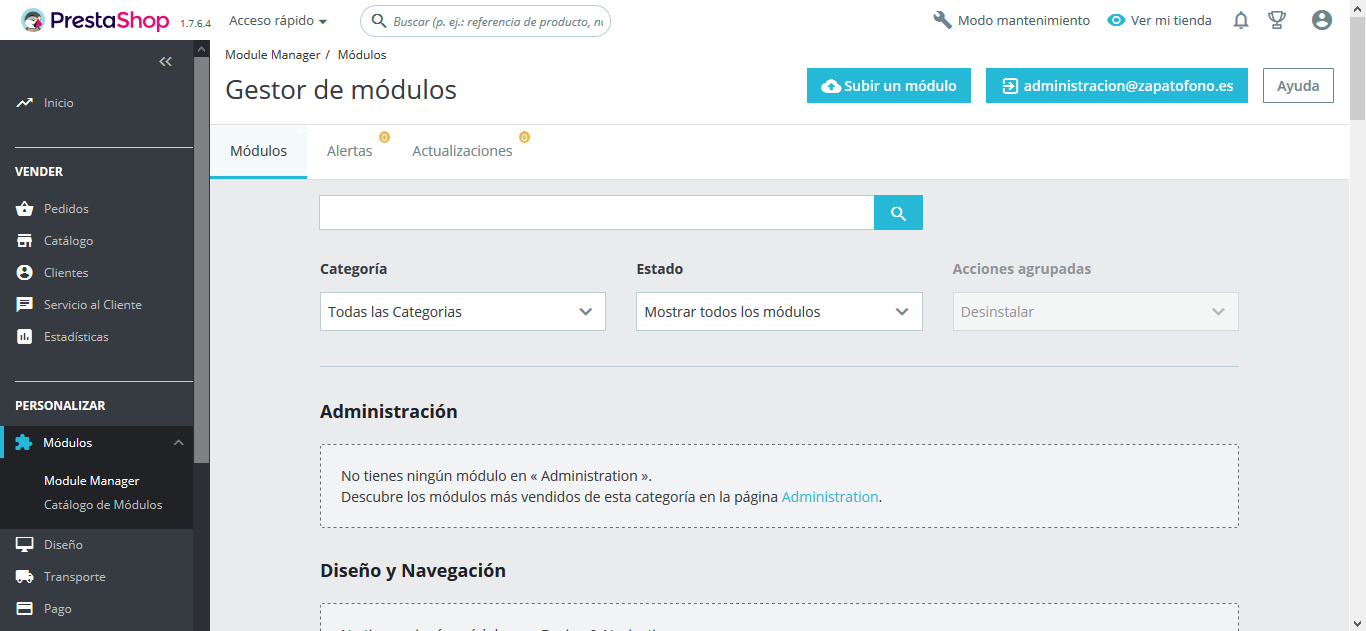Click the page vertical scrollbar
The image size is (1366, 631).
tap(1357, 70)
